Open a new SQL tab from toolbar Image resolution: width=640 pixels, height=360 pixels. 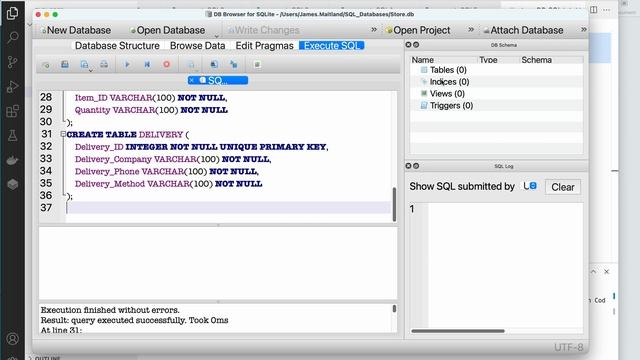coord(45,64)
